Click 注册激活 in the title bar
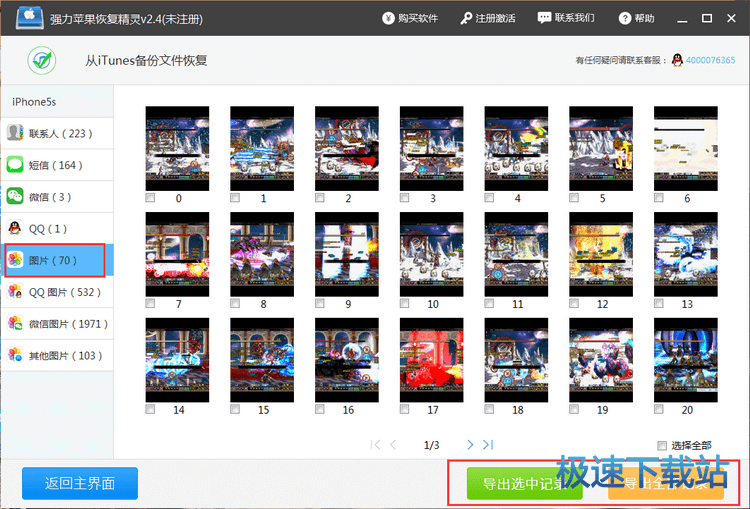This screenshot has width=750, height=509. coord(496,19)
